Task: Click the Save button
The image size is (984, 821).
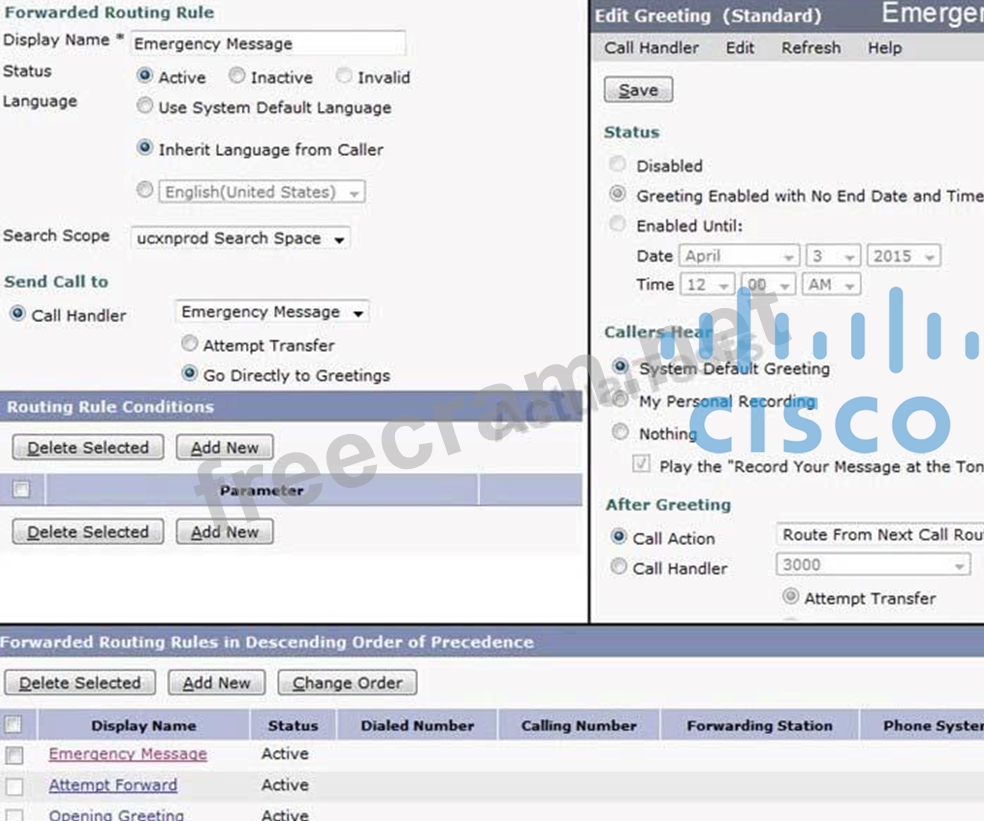Action: (x=638, y=91)
